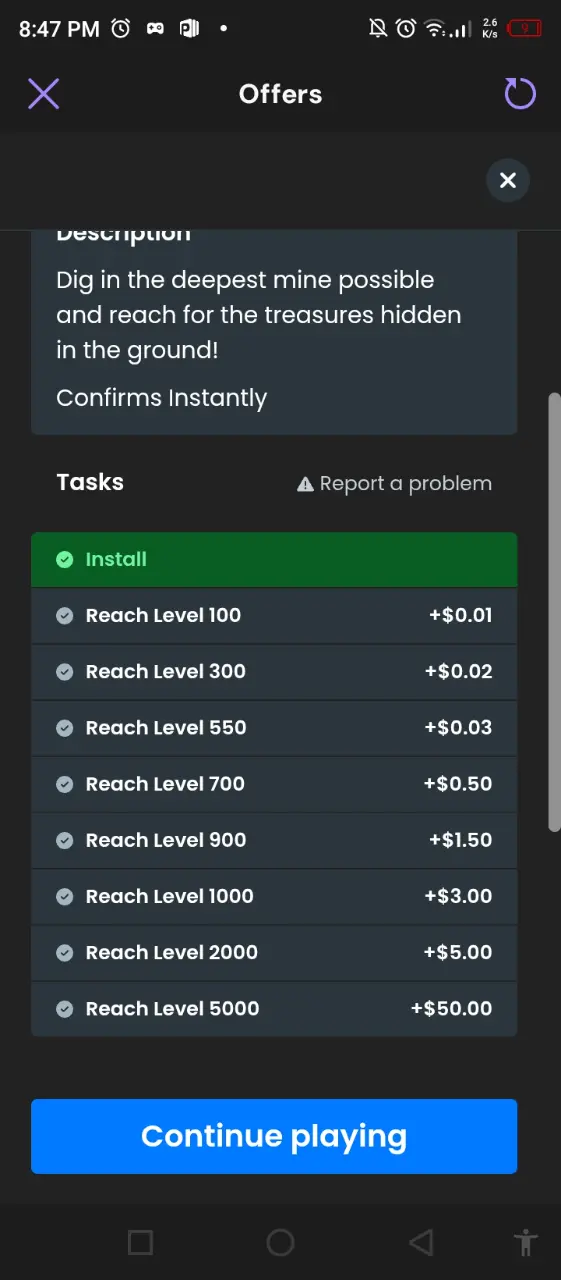Tap the +$1.50 reward amount
The image size is (561, 1280).
tap(460, 840)
